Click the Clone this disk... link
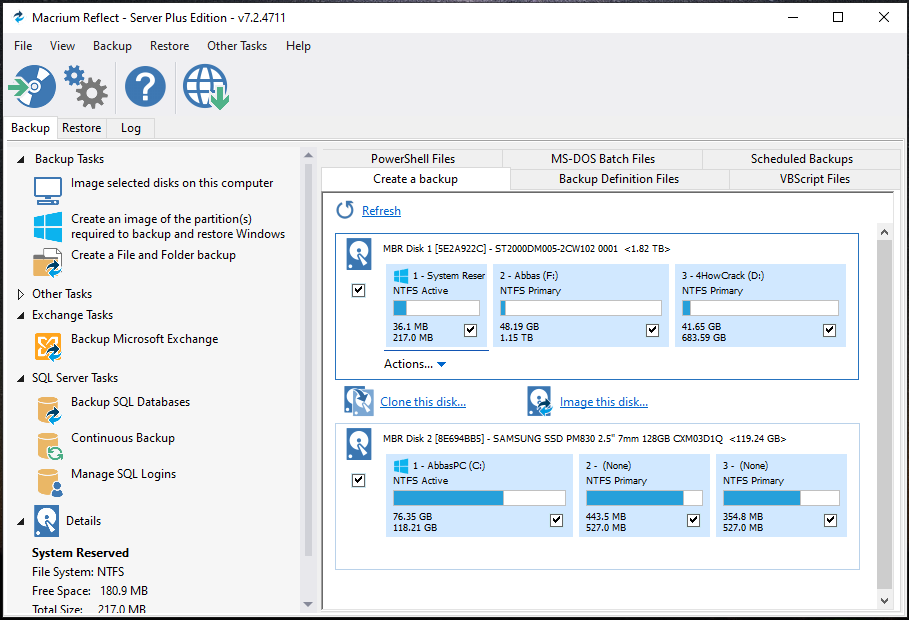This screenshot has height=620, width=909. point(423,402)
